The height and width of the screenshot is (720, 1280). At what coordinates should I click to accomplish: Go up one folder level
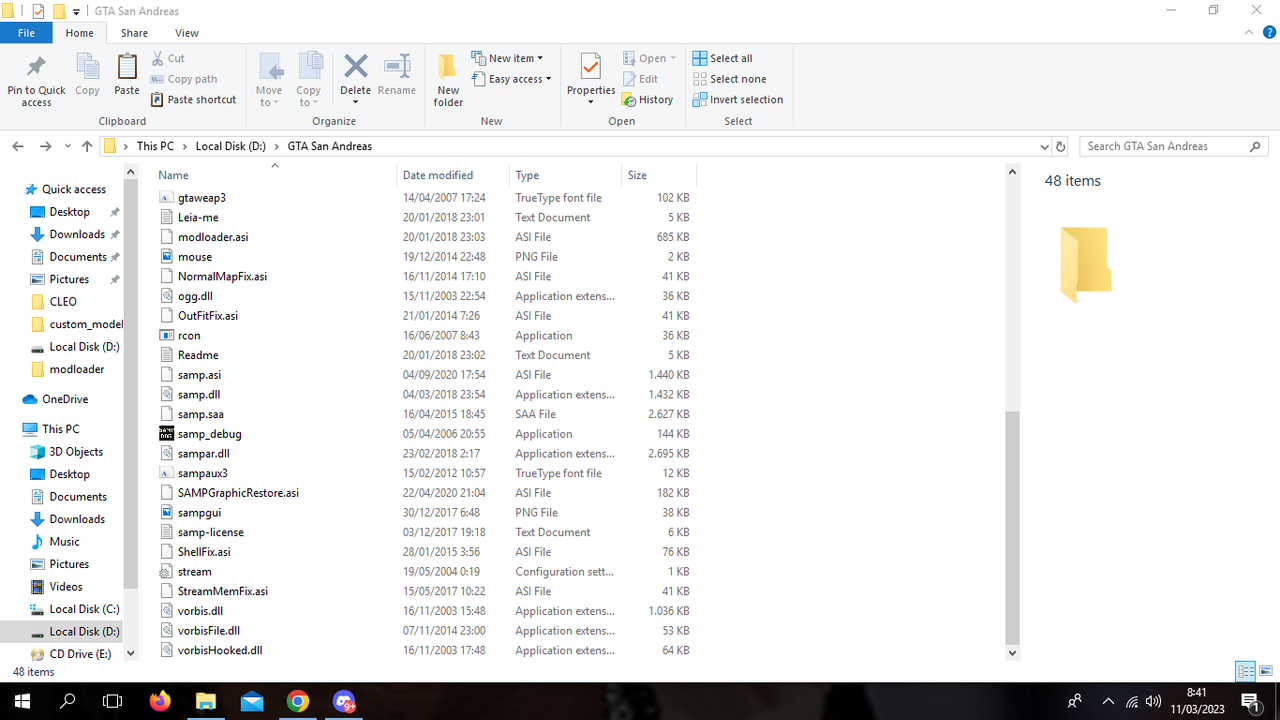(x=87, y=146)
